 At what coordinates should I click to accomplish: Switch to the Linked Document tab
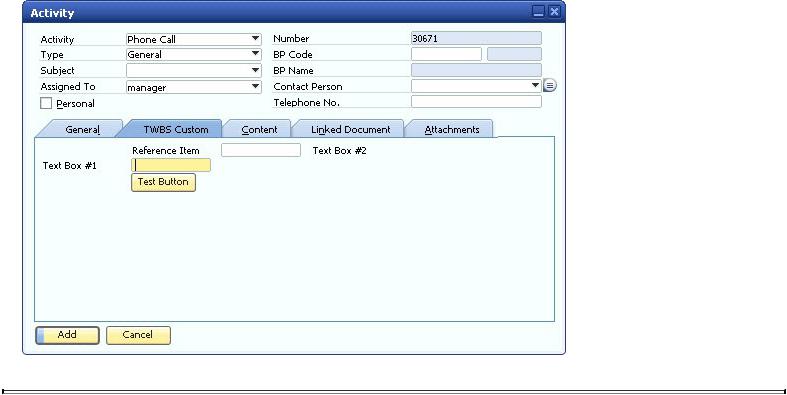pos(350,129)
